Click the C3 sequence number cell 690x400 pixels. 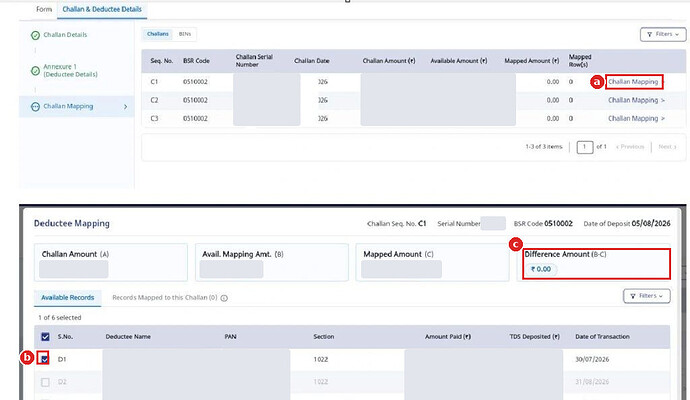[x=154, y=118]
